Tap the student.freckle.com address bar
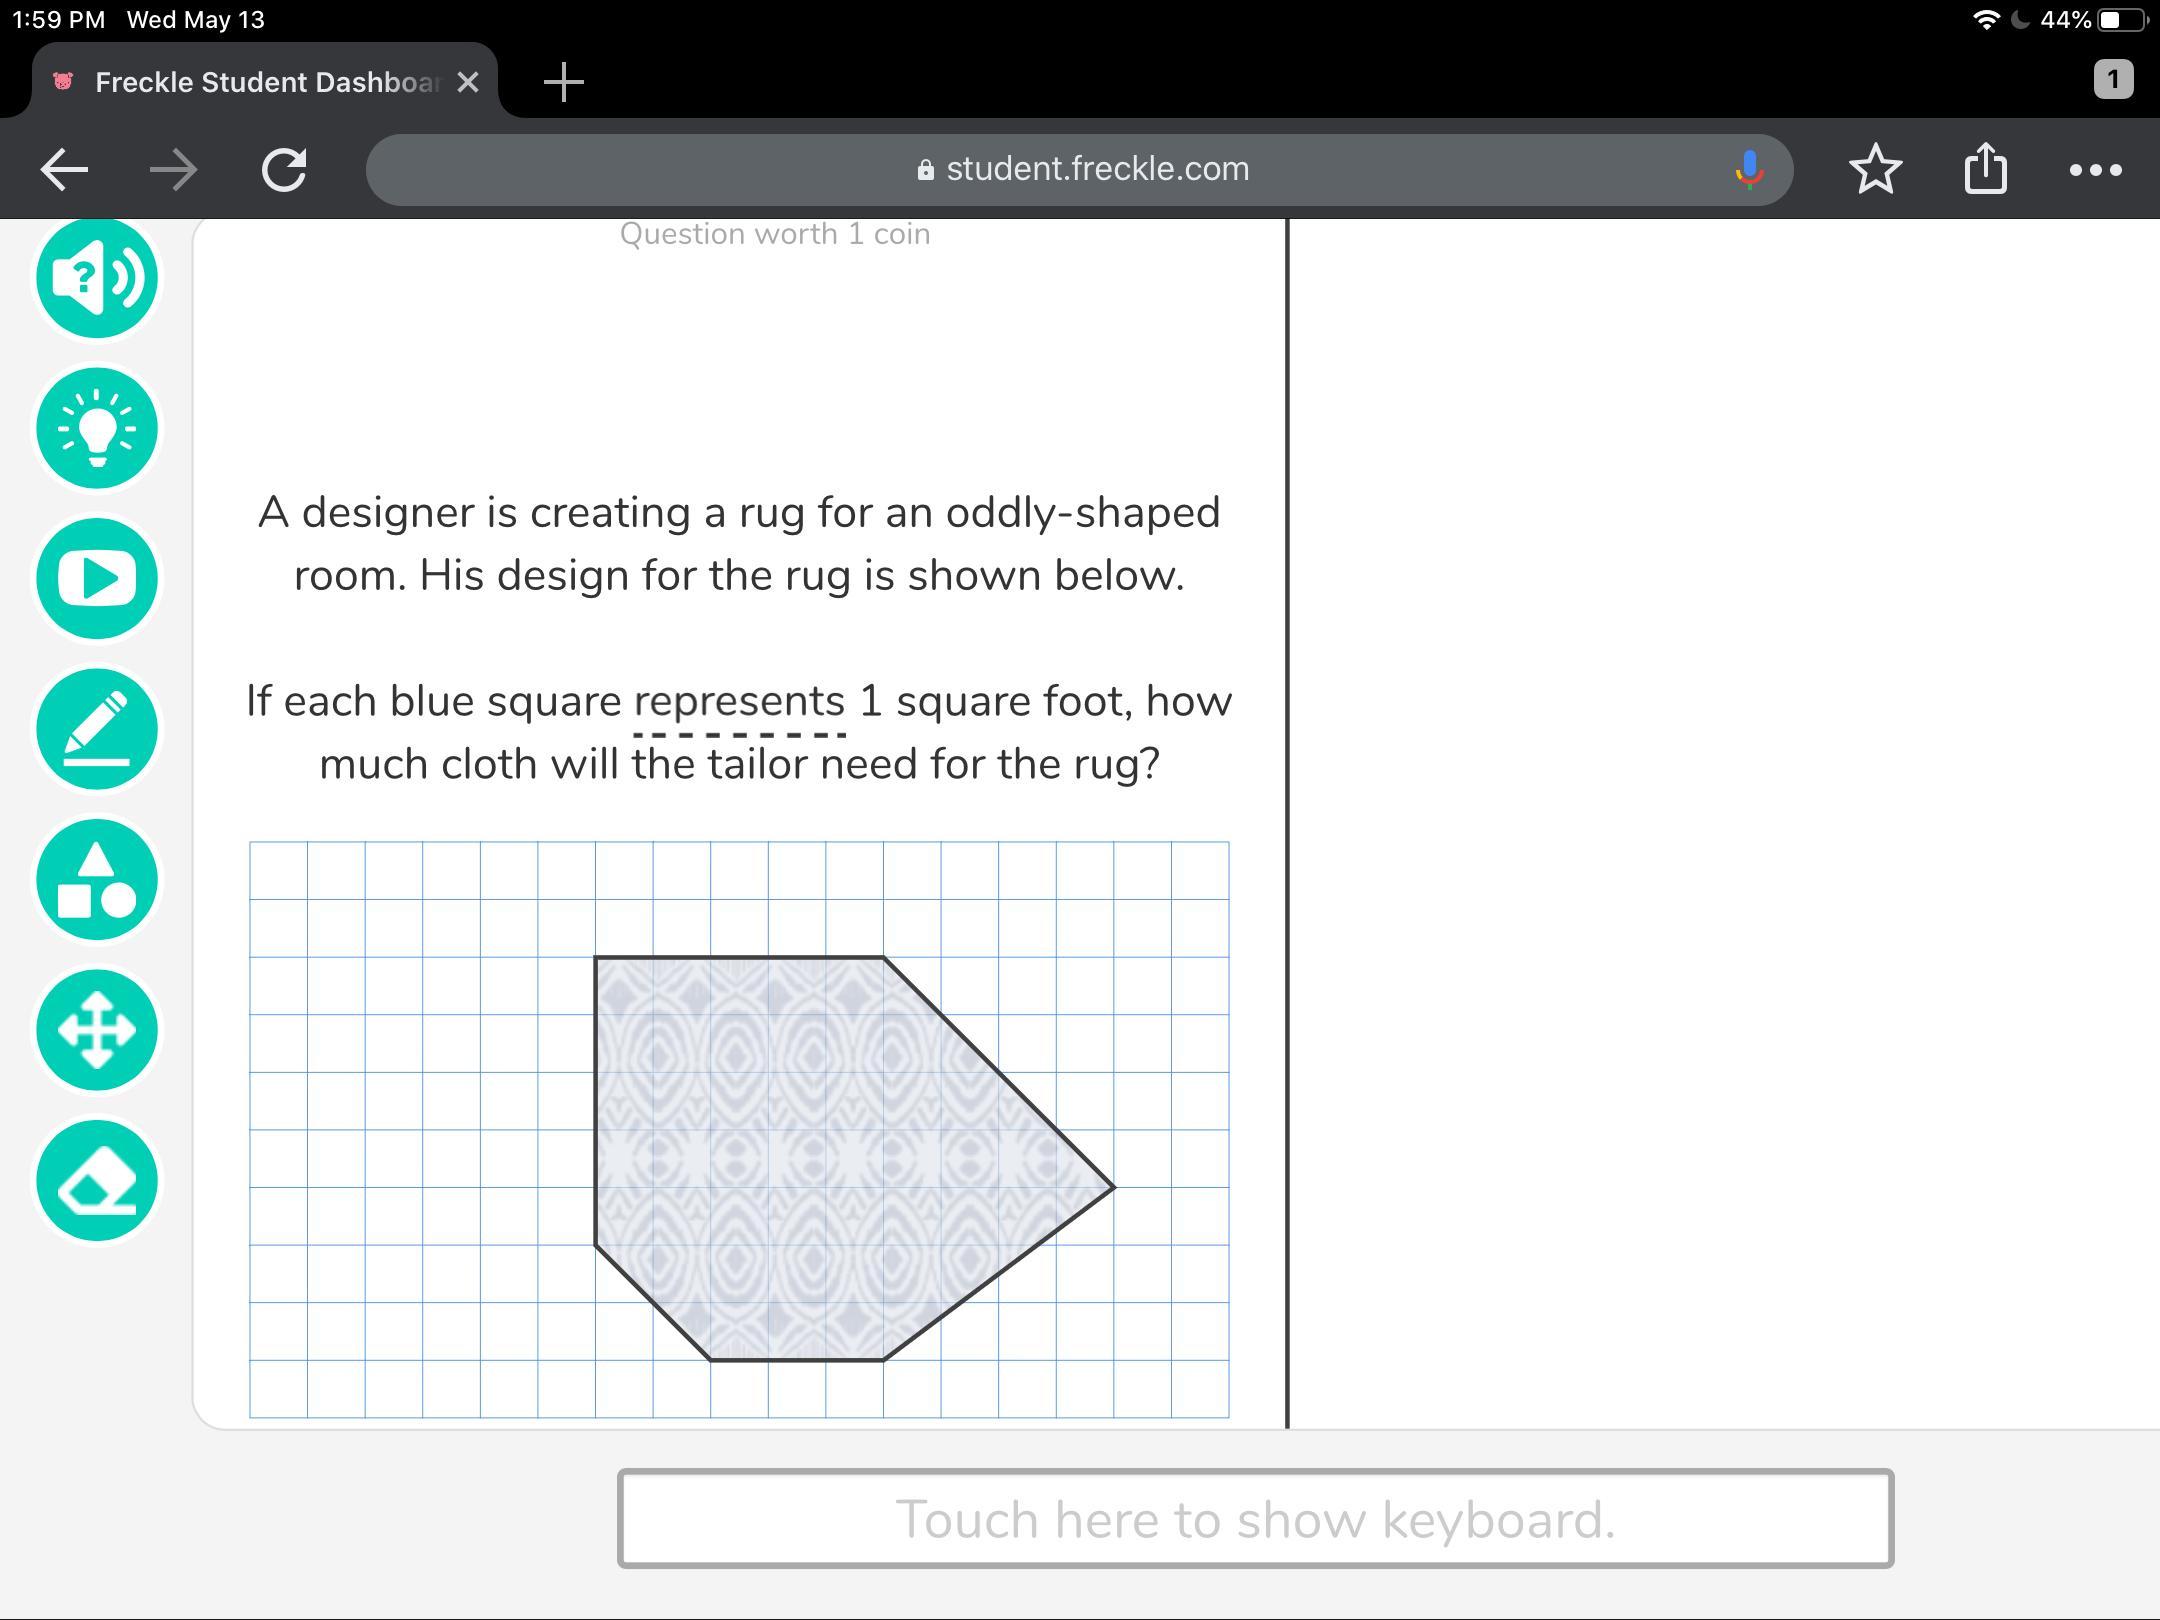This screenshot has width=2160, height=1620. pos(1080,169)
